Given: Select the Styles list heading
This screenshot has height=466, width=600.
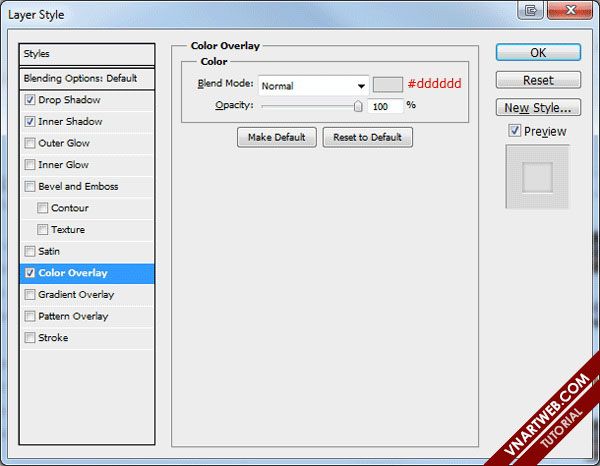Looking at the screenshot, I should click(87, 54).
